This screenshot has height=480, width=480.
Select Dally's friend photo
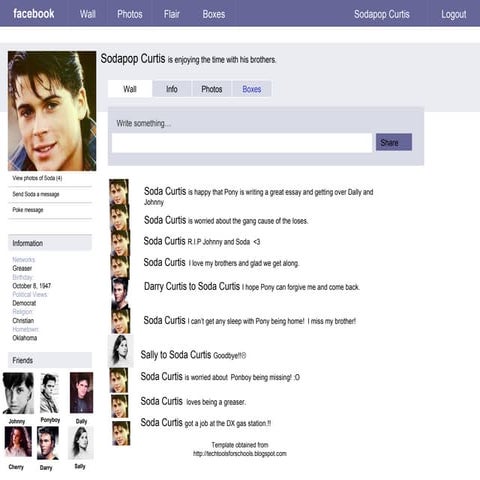[81, 393]
